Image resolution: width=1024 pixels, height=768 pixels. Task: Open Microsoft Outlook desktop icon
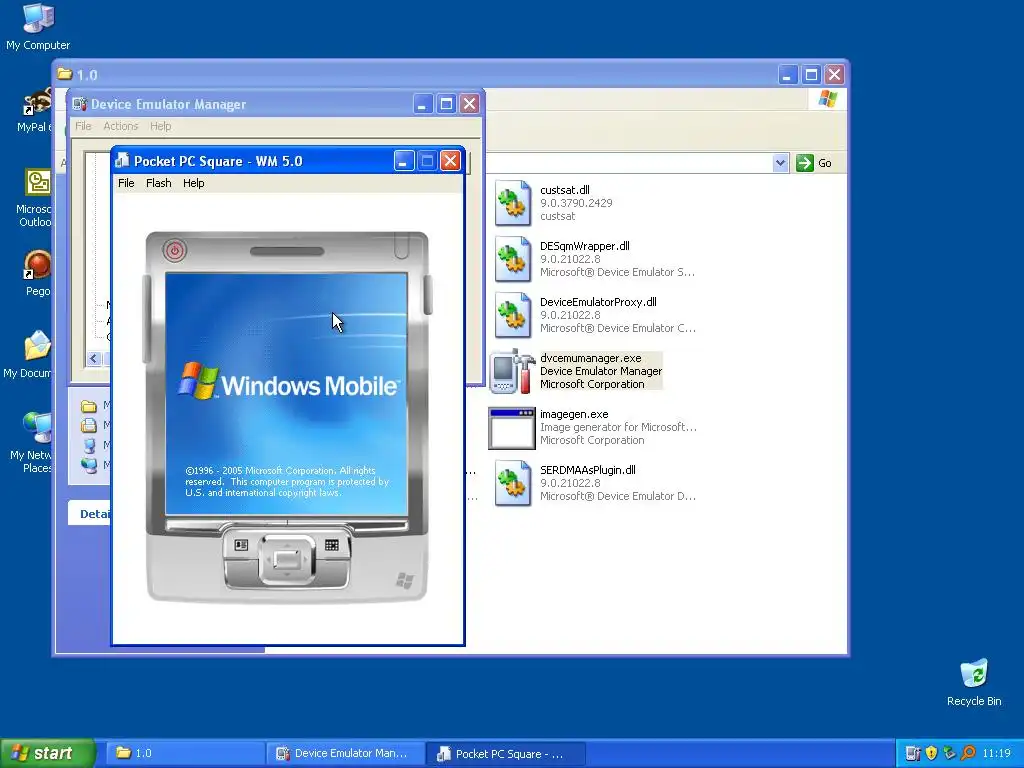pyautogui.click(x=38, y=183)
